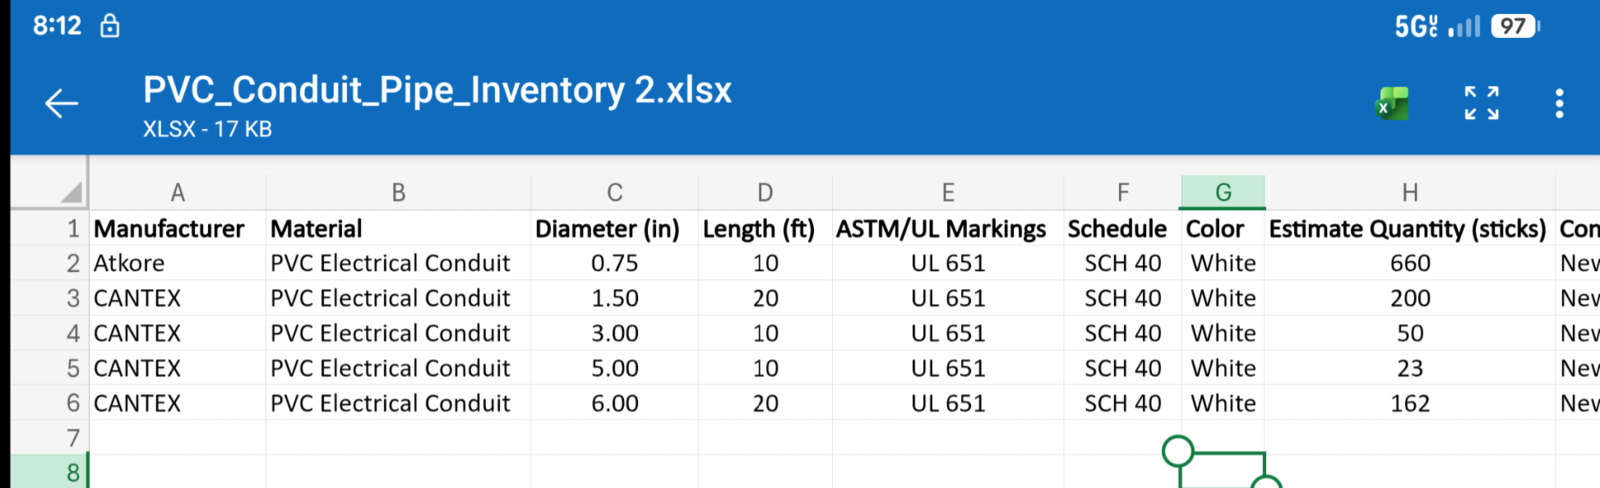Select column A header
Viewport: 1600px width, 488px height.
[x=177, y=192]
